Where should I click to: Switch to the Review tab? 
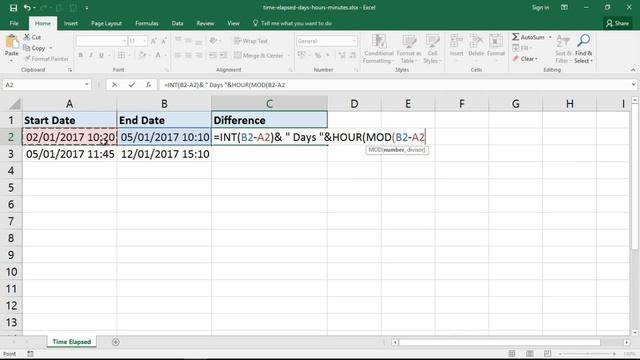coord(205,23)
